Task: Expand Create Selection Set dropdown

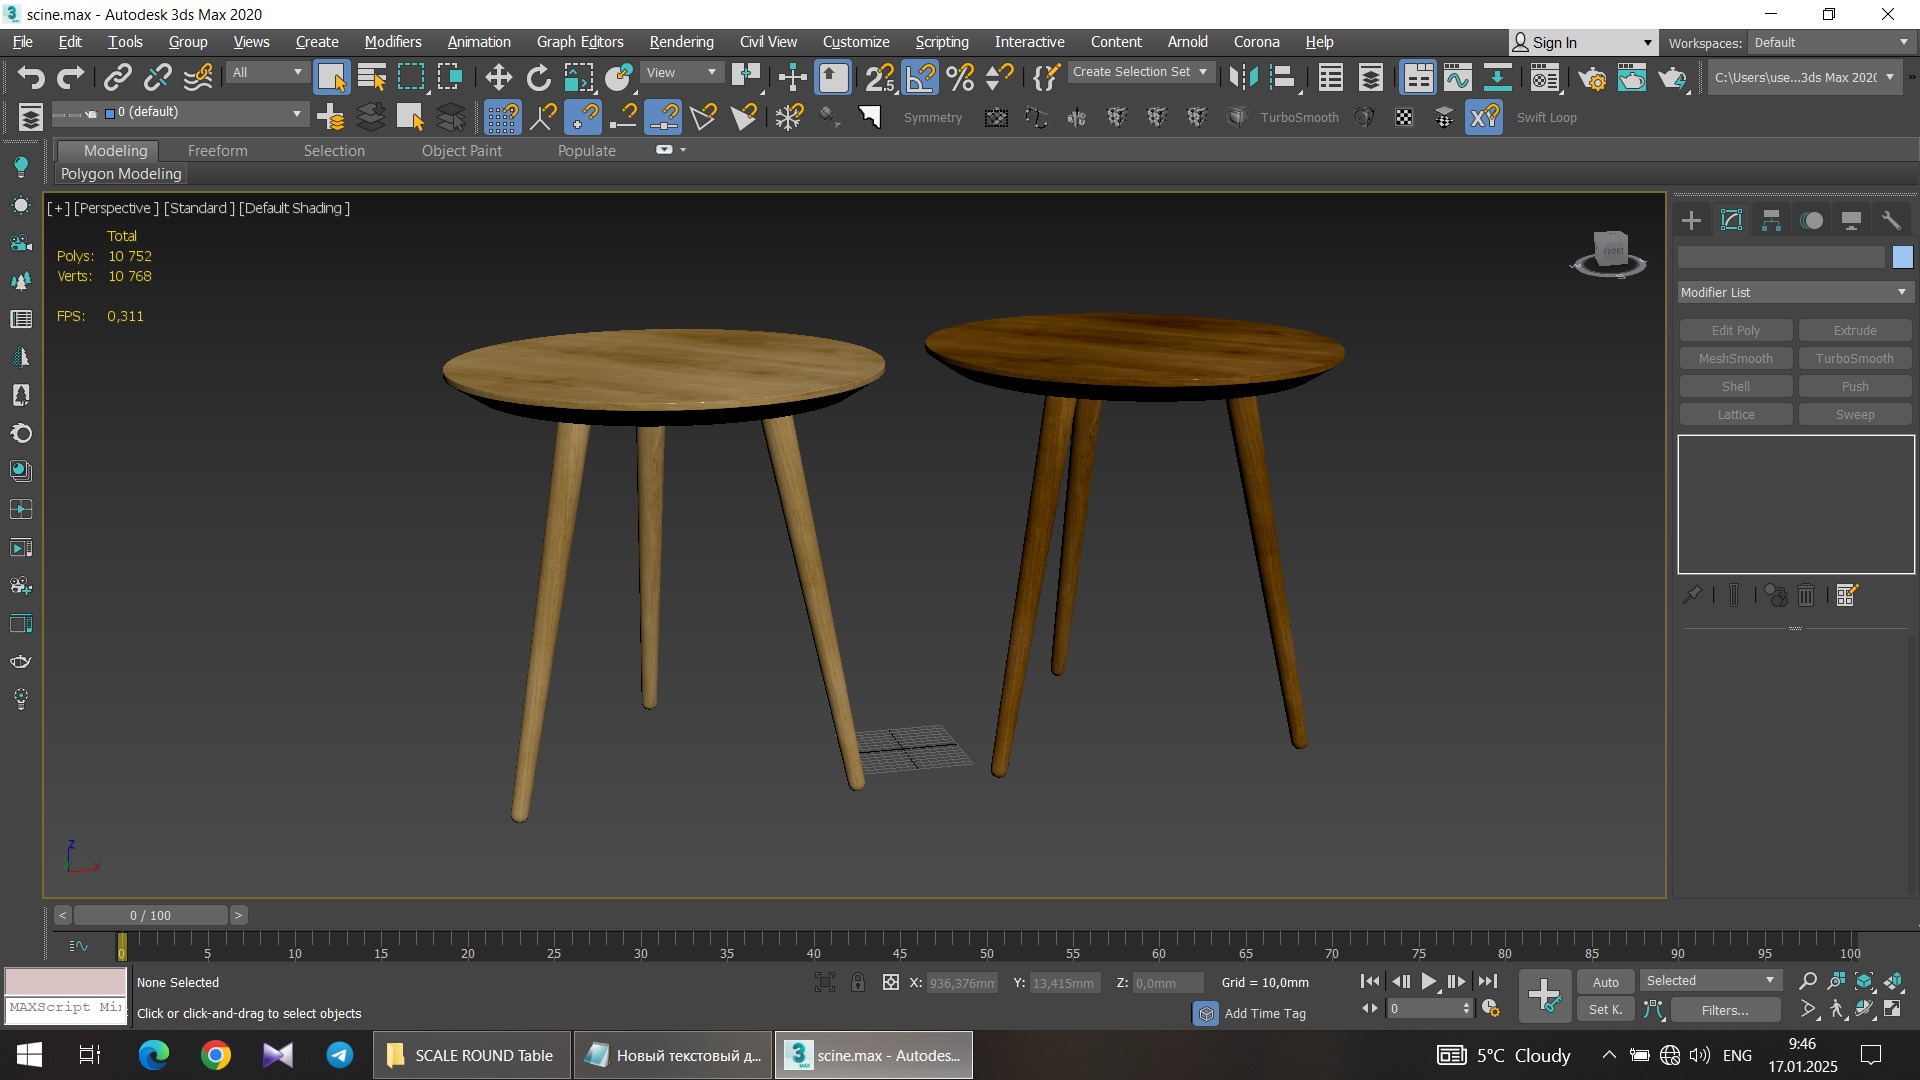Action: [x=1141, y=72]
